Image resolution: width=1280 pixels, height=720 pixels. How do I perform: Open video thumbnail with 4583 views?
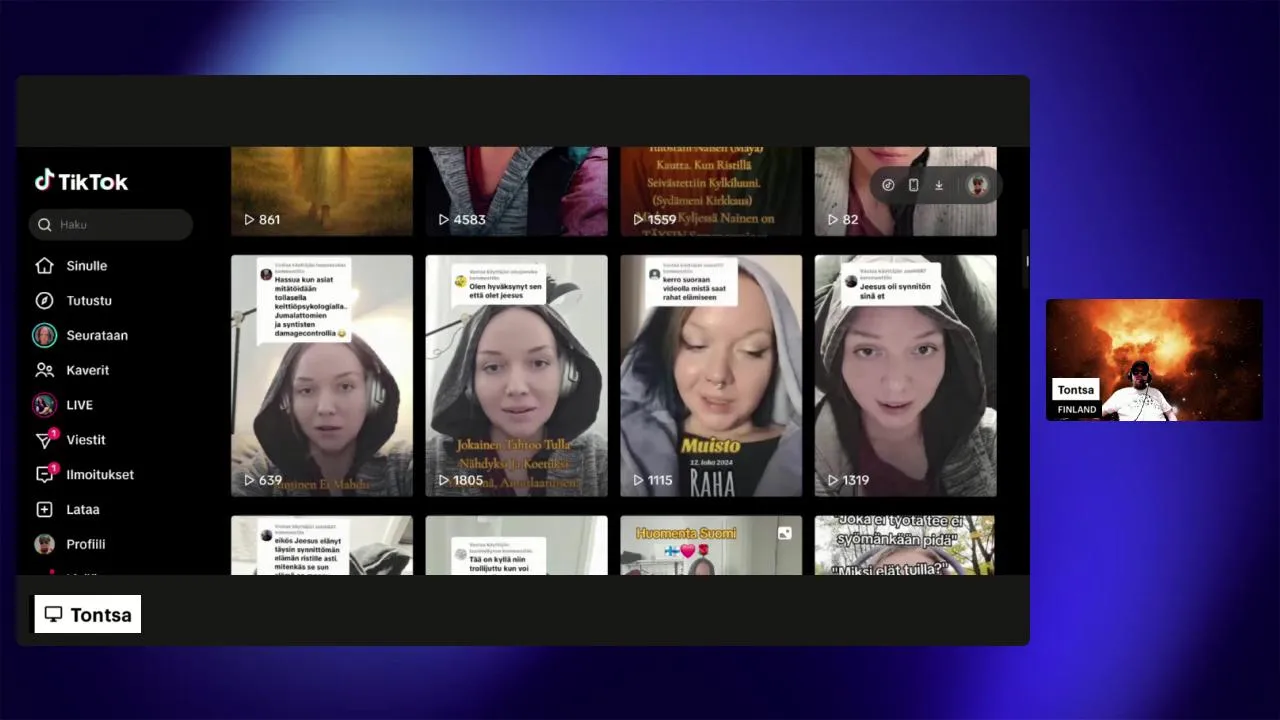pyautogui.click(x=516, y=191)
